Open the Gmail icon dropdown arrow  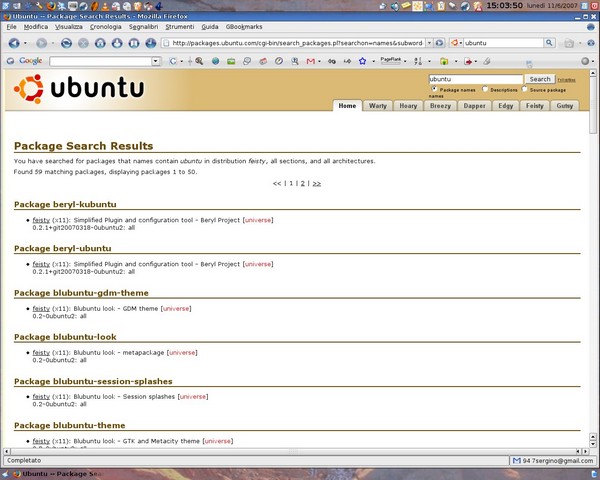click(319, 61)
